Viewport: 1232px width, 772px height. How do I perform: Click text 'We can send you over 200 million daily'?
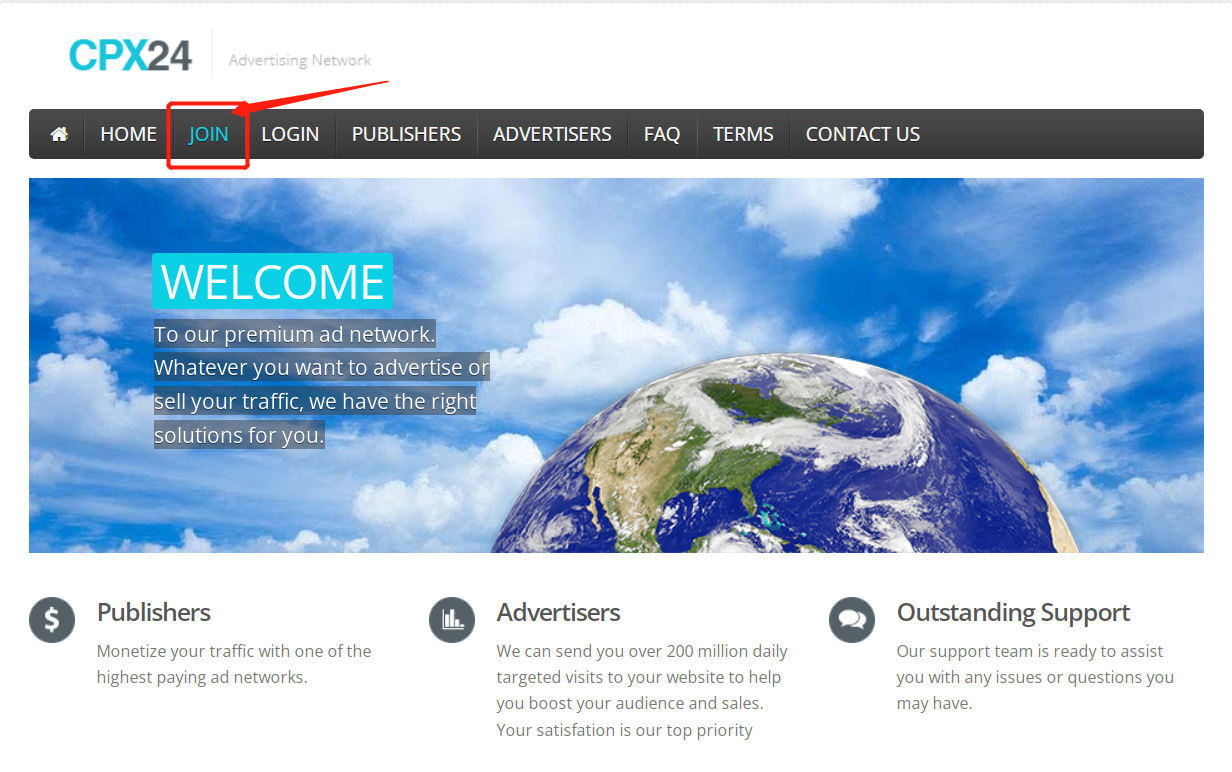tap(642, 651)
